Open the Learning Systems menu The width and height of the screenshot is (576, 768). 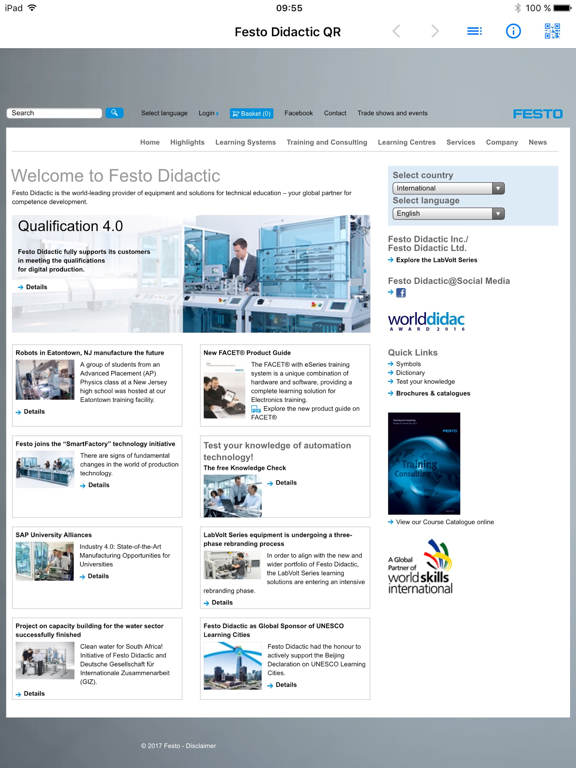(x=245, y=142)
